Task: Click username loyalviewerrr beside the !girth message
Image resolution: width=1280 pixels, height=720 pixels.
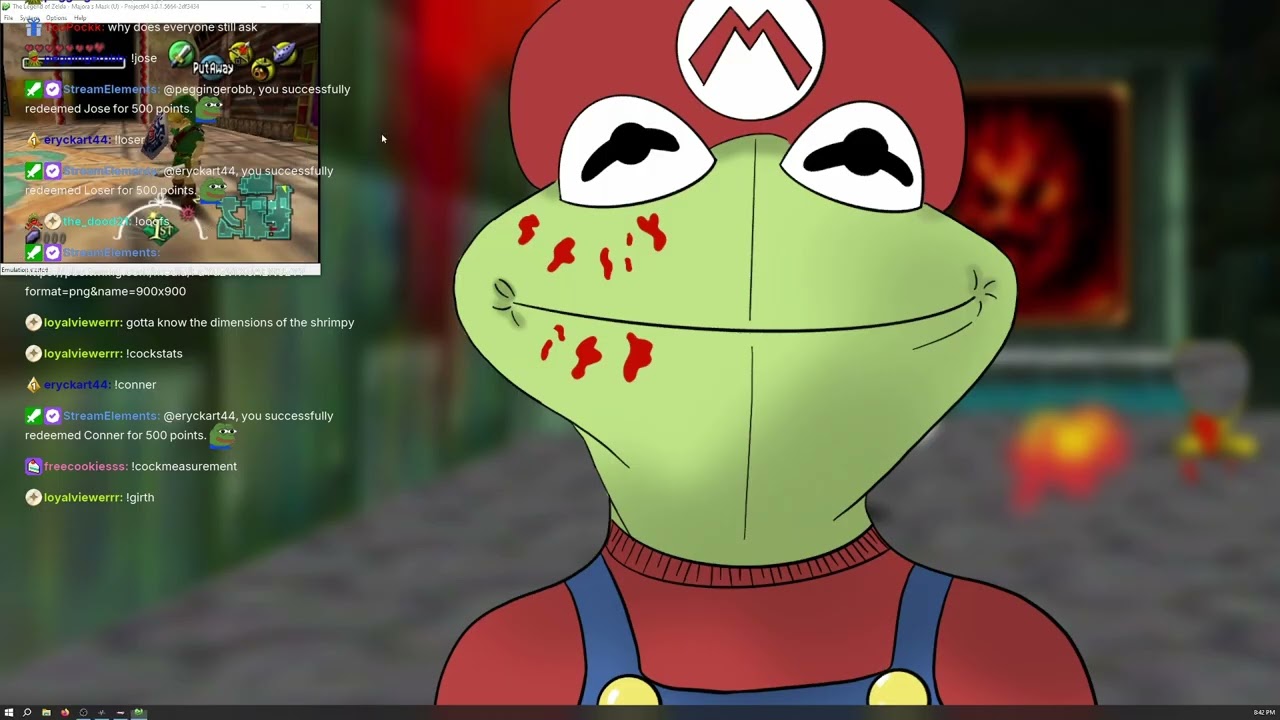Action: pos(83,498)
